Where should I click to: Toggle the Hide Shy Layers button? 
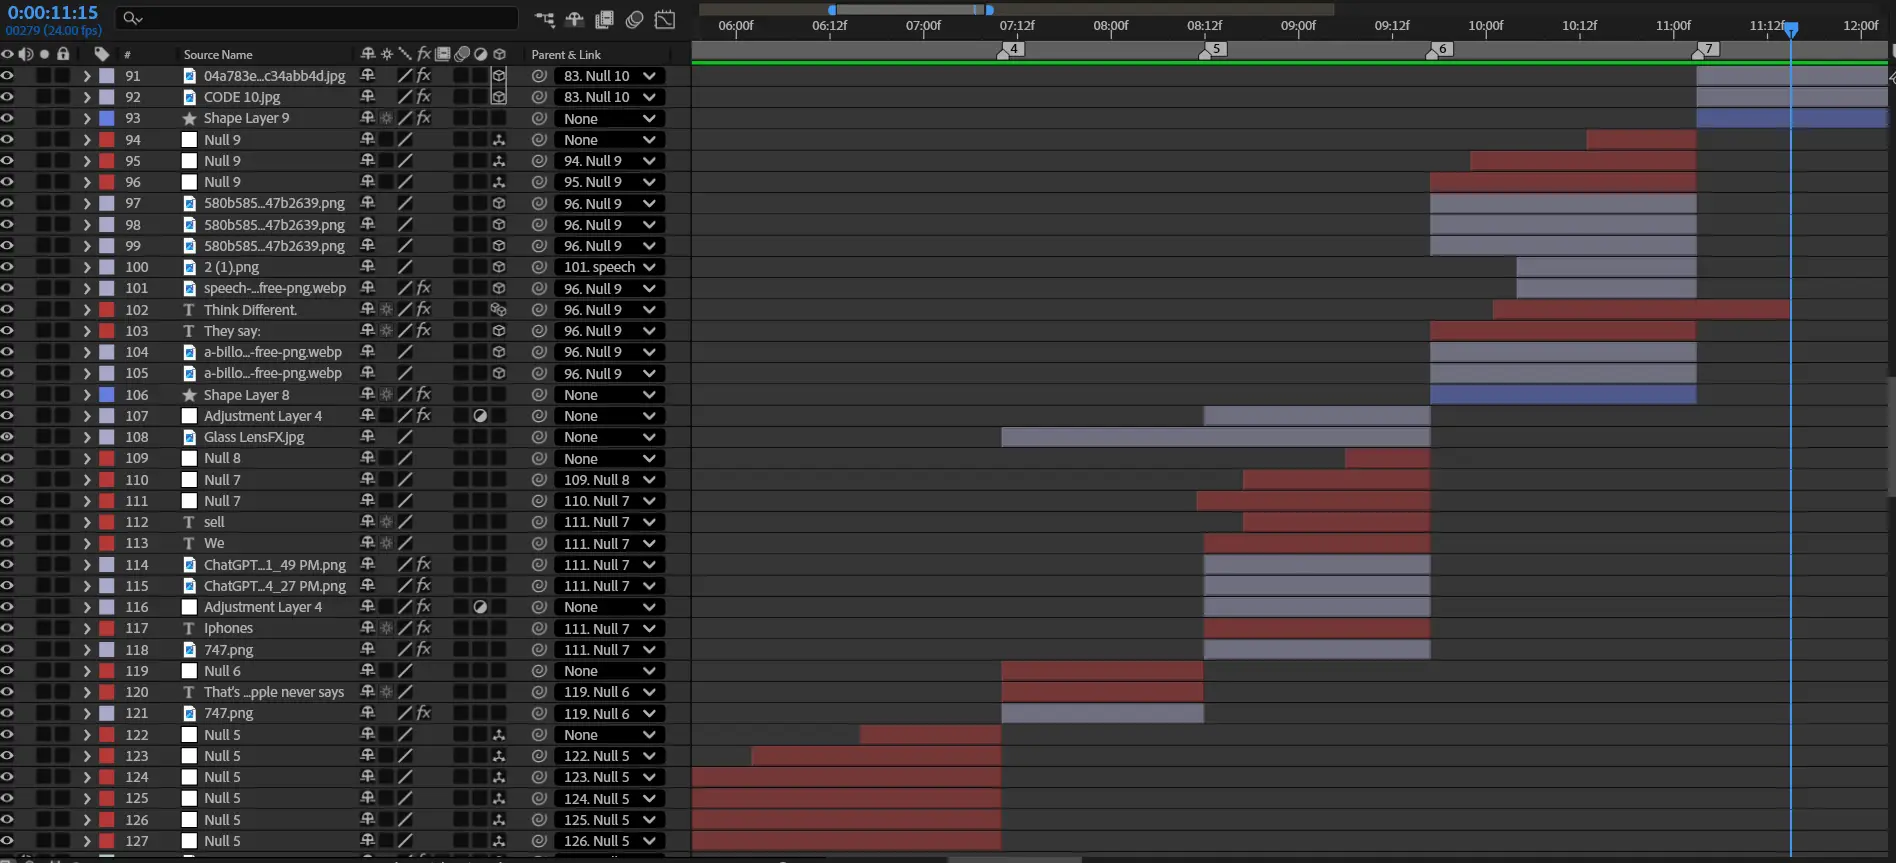pyautogui.click(x=574, y=19)
